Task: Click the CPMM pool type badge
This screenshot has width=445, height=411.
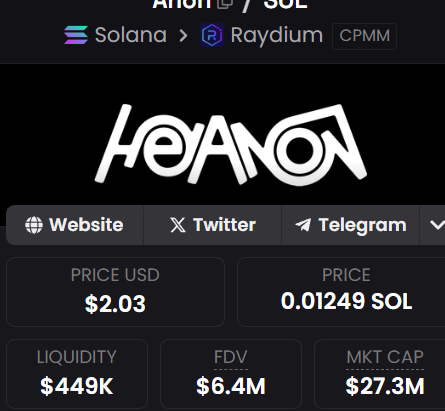Action: click(x=364, y=36)
